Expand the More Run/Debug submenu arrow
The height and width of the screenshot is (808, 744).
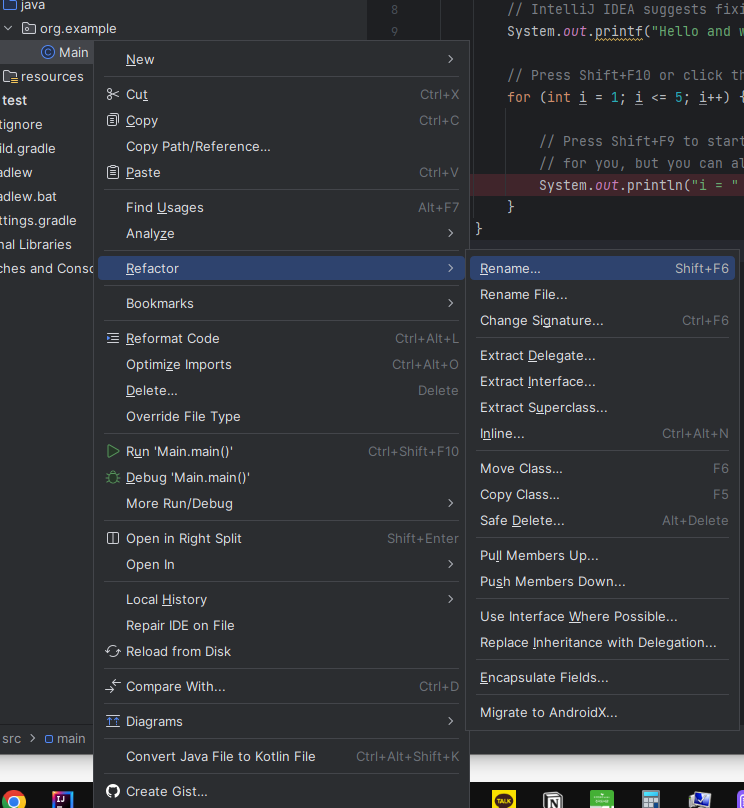point(451,503)
